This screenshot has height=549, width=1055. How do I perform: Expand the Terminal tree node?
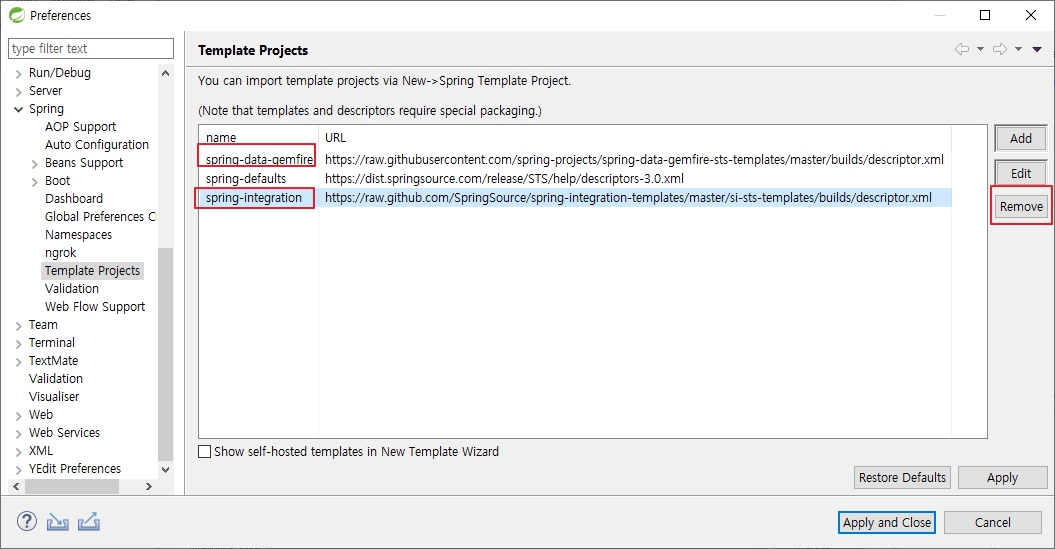tap(19, 344)
